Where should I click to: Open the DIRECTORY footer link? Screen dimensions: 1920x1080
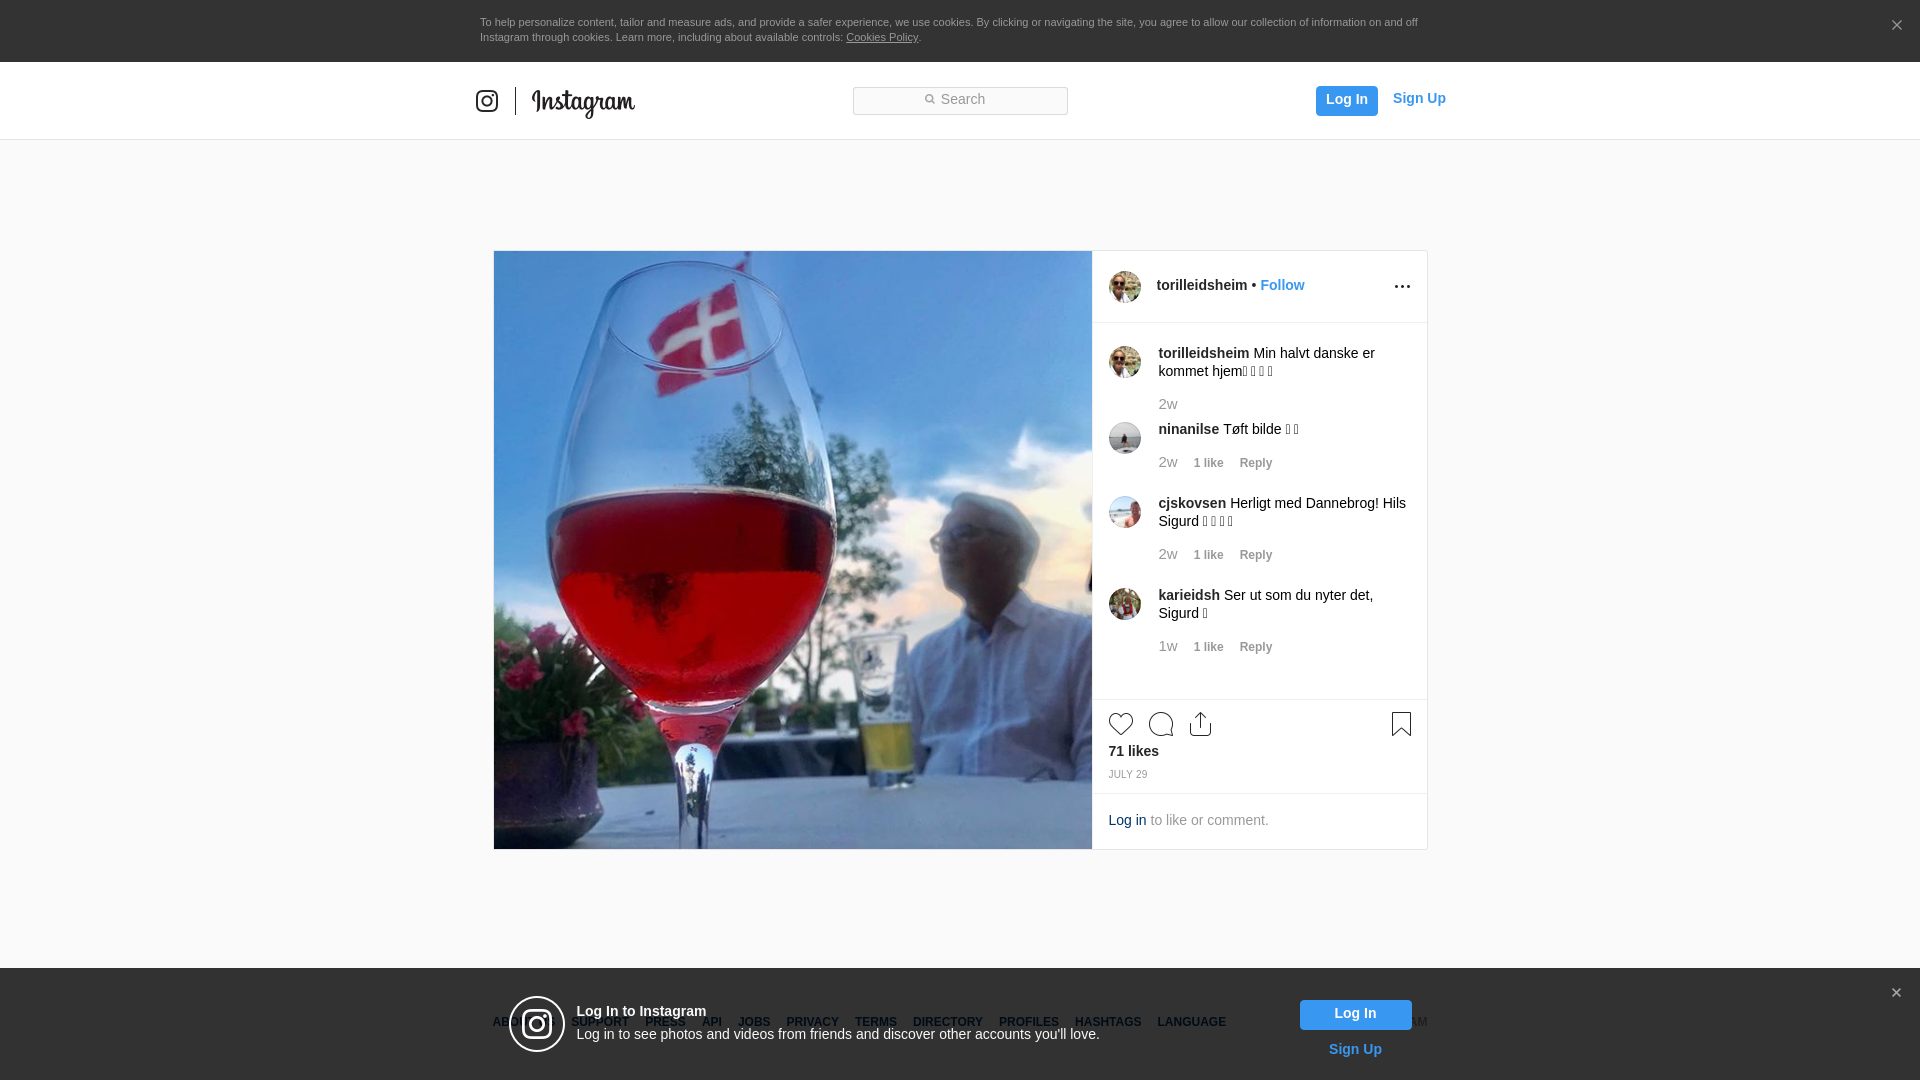pos(948,1022)
